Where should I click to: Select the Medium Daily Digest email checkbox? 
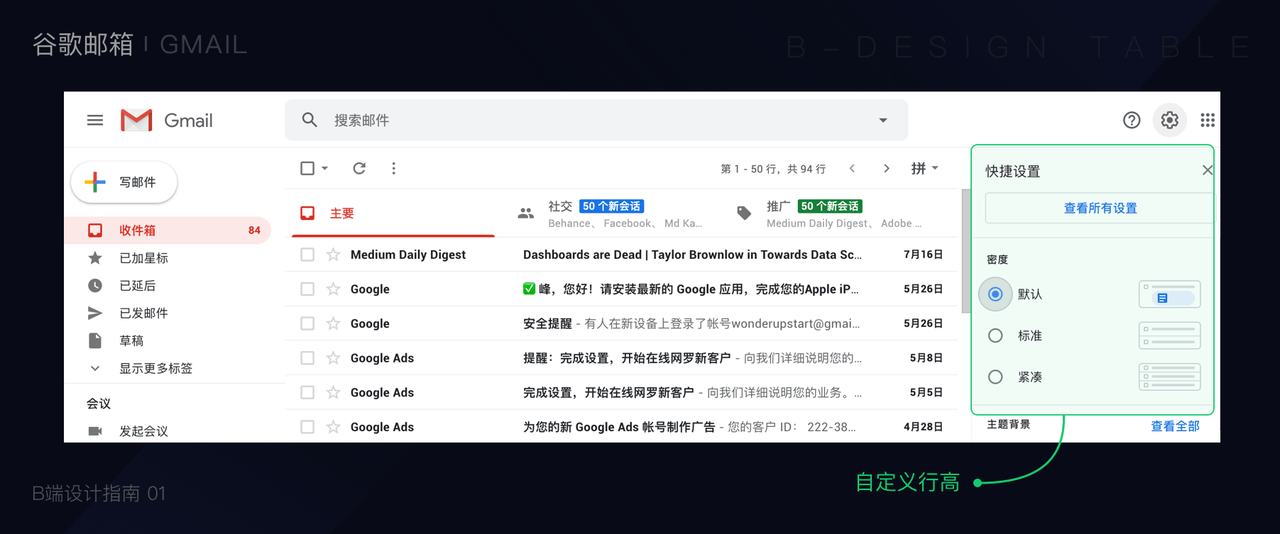(307, 255)
